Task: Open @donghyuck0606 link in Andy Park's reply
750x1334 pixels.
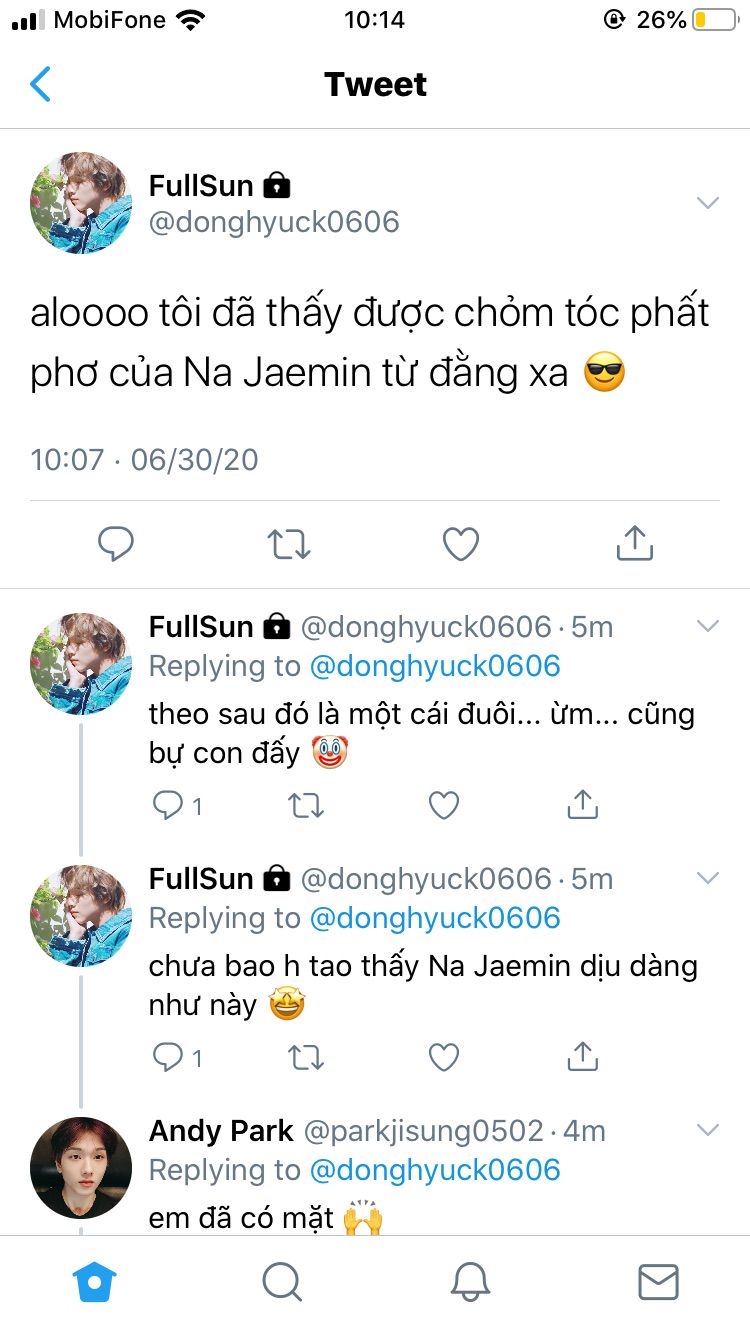Action: 435,1170
